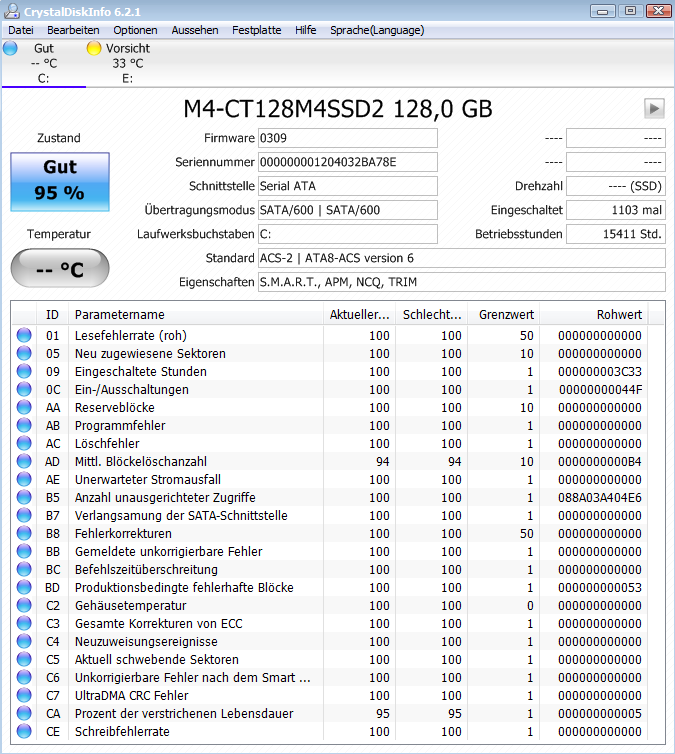
Task: Go to next disk with the arrow button
Action: [654, 109]
